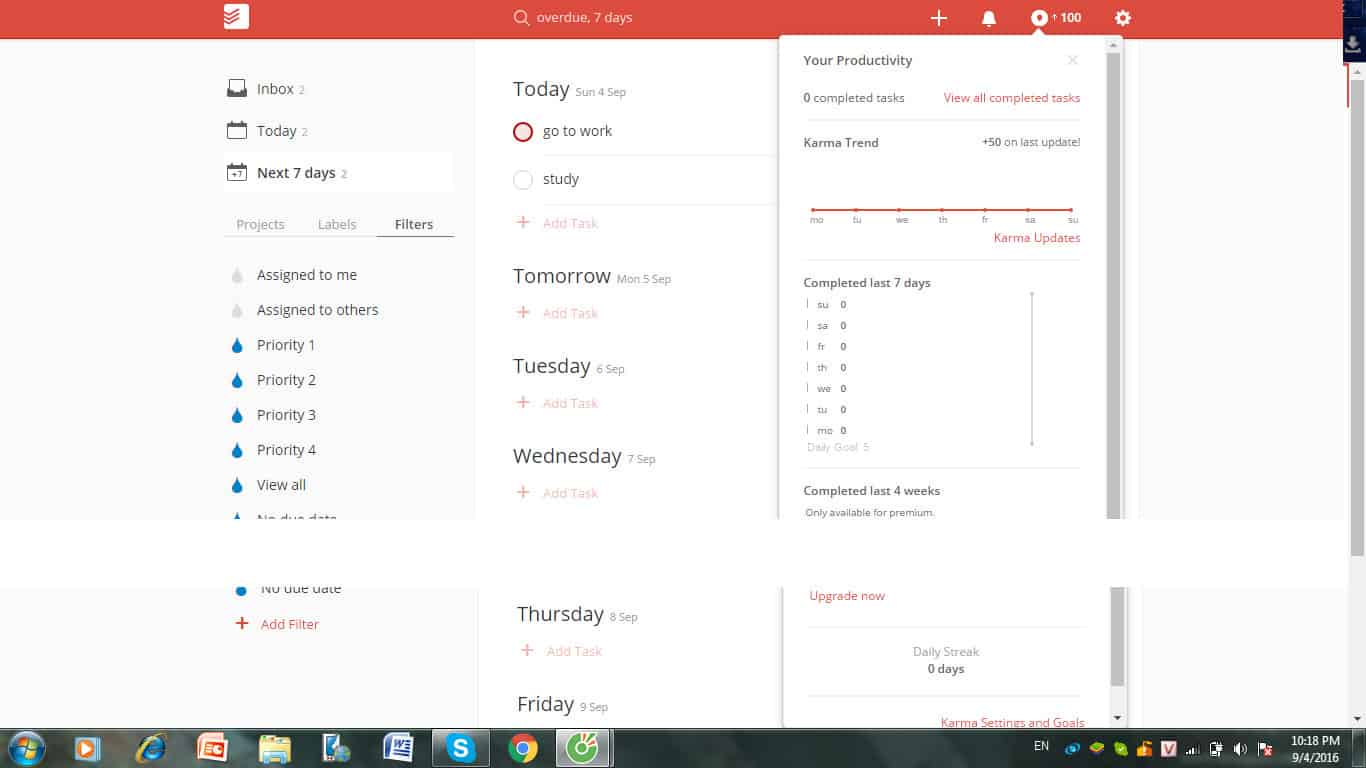1366x768 pixels.
Task: Open notifications bell icon
Action: 989,18
